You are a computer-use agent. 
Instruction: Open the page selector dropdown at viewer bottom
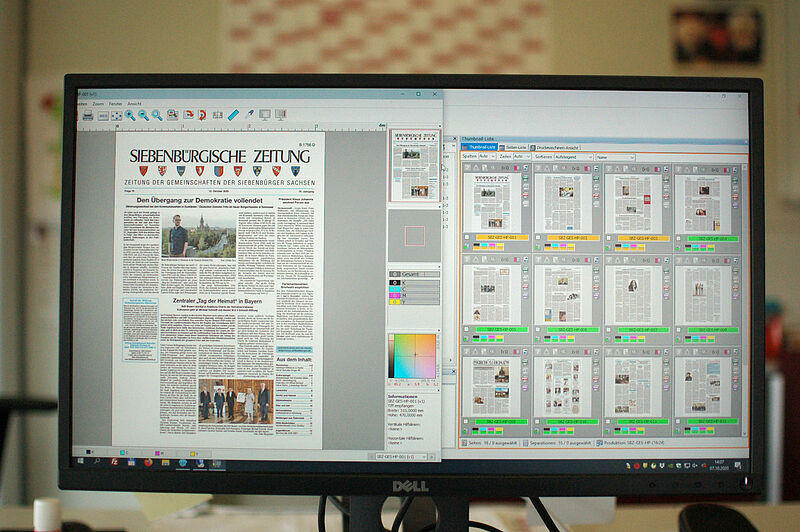(x=401, y=457)
